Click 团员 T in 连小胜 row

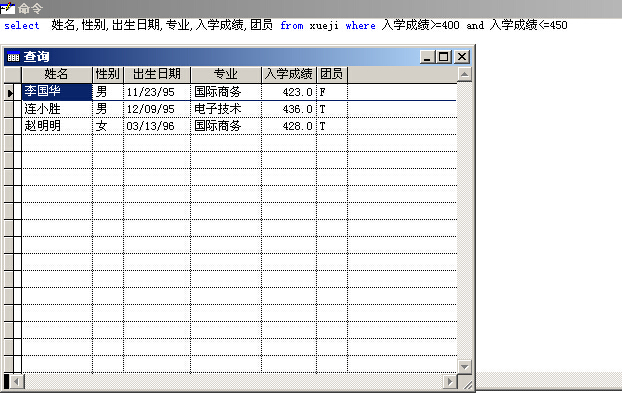(332, 109)
